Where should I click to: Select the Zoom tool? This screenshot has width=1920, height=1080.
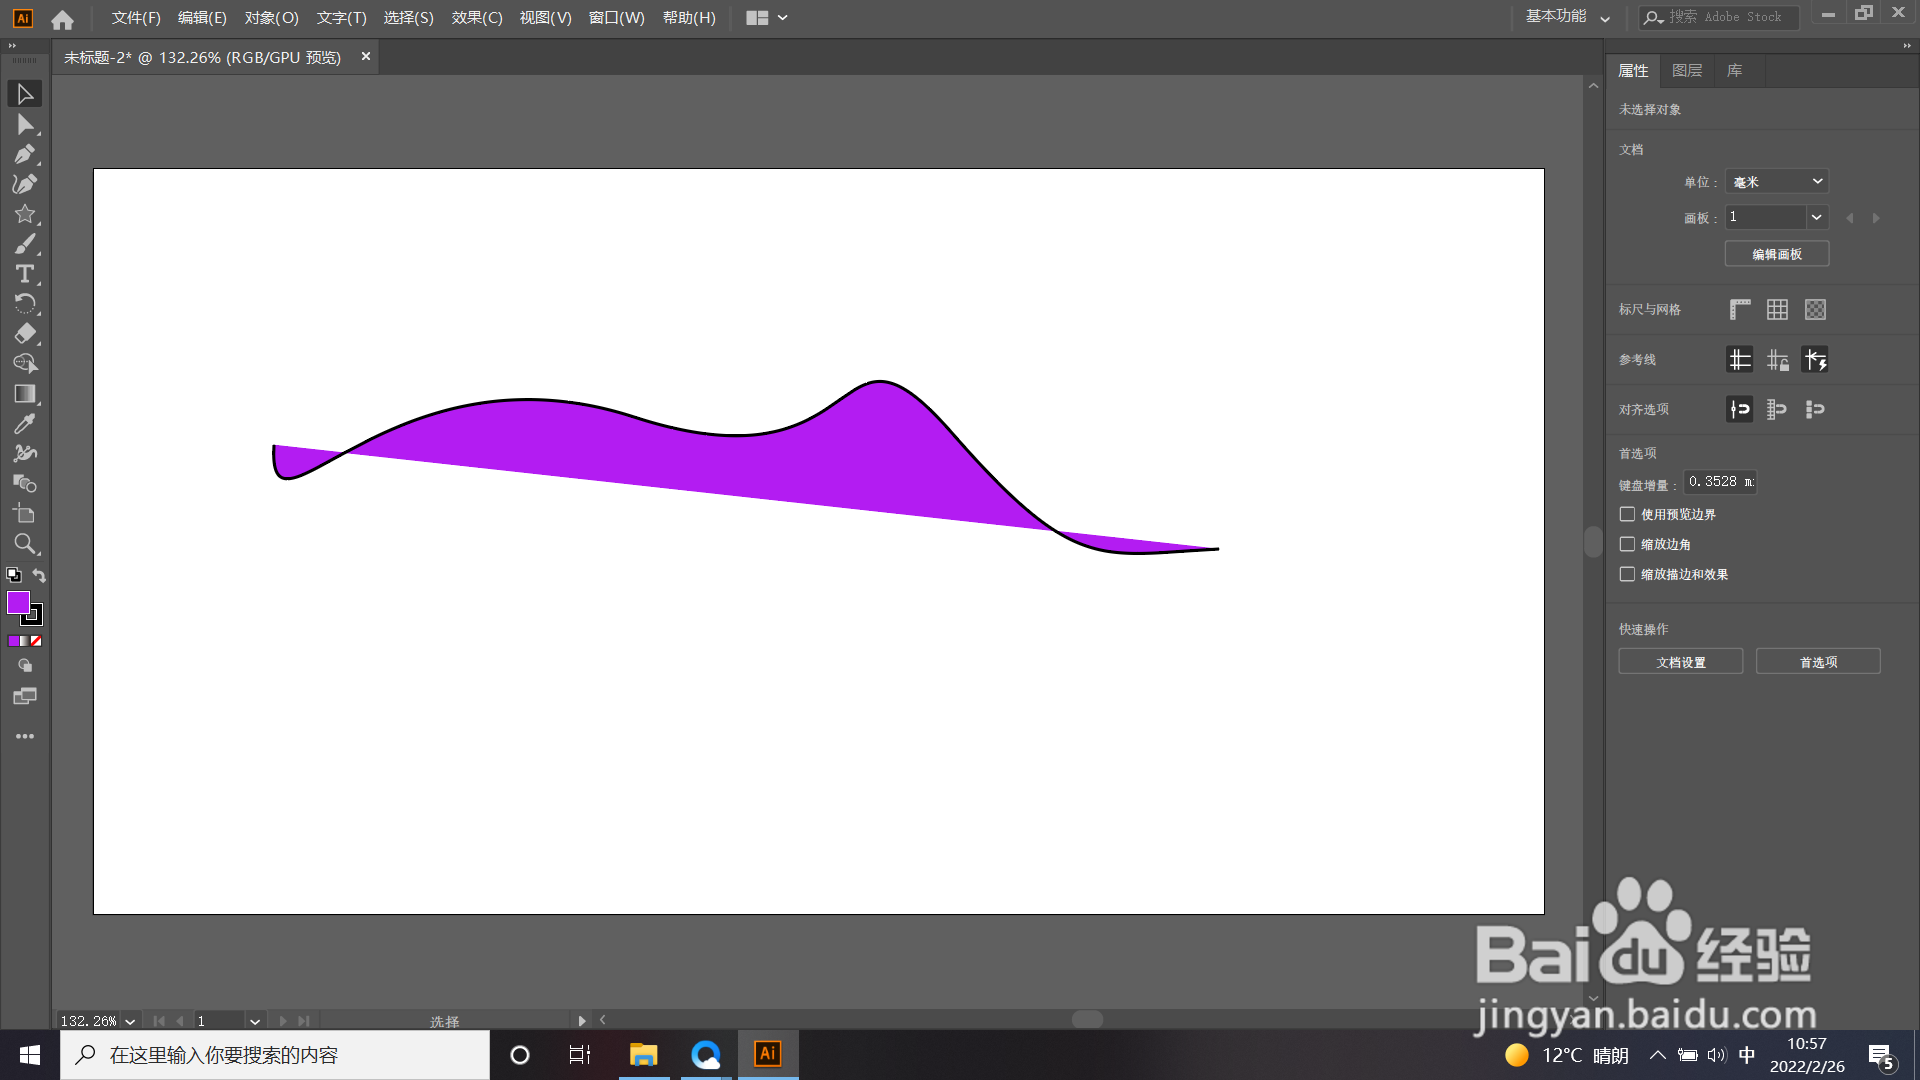[x=24, y=544]
